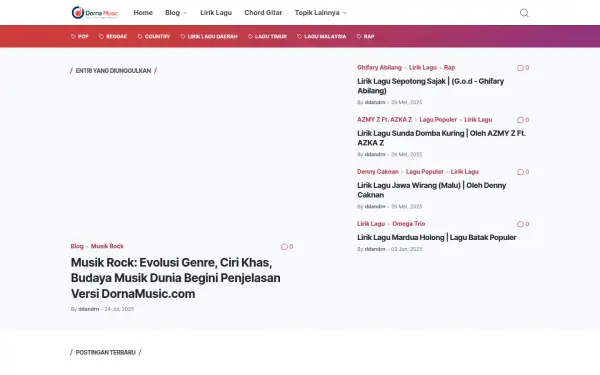Click the Blog category above Musik Rock headline
The height and width of the screenshot is (375, 600).
click(77, 246)
